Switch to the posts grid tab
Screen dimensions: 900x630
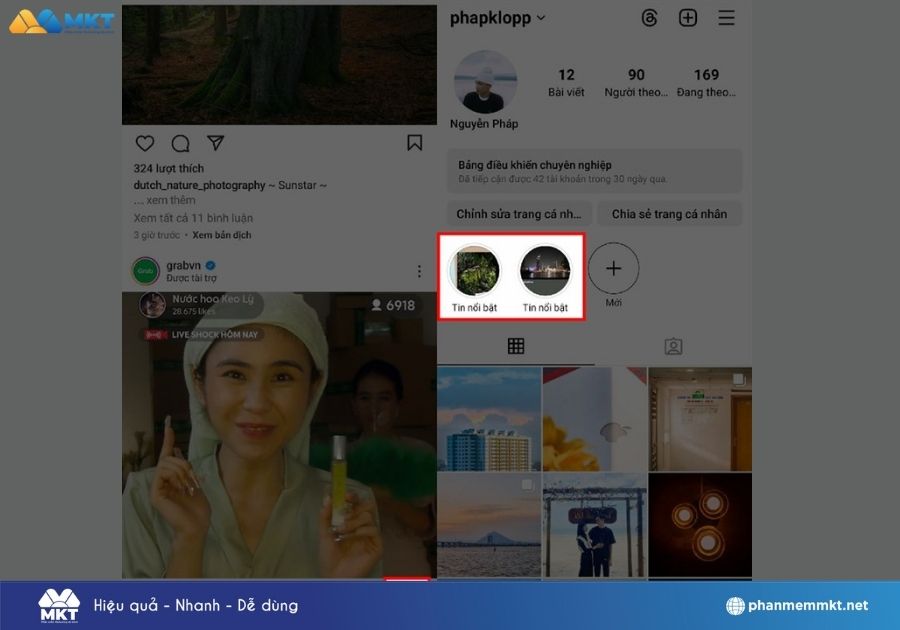[515, 346]
